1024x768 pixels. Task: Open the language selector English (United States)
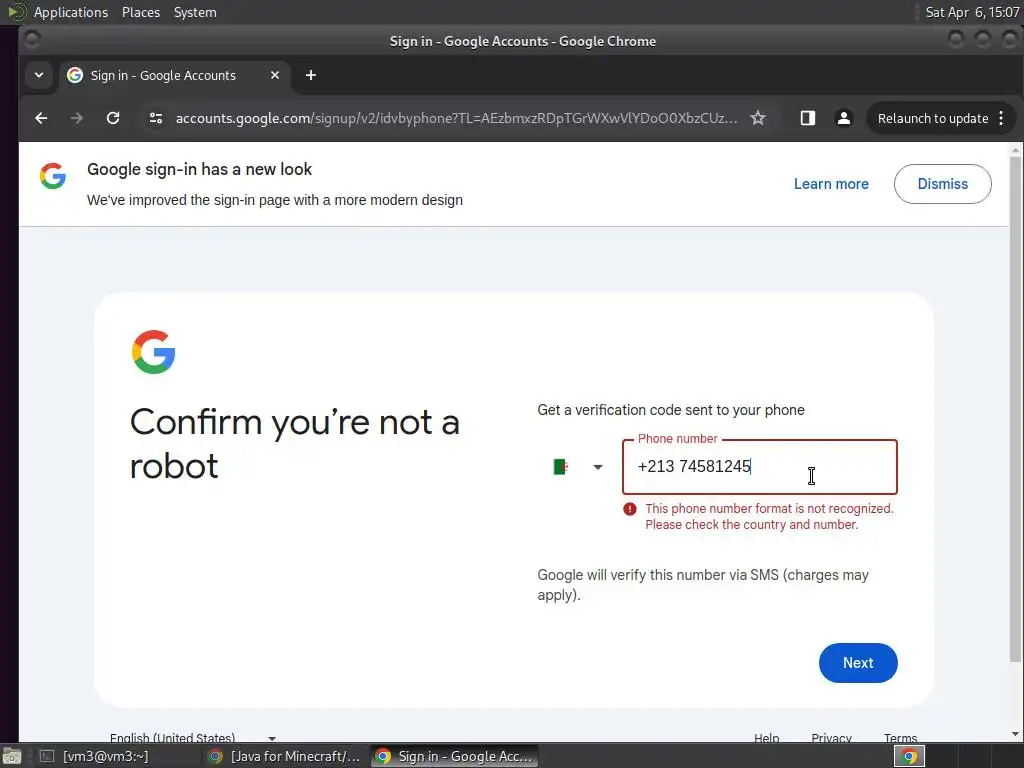click(x=193, y=738)
